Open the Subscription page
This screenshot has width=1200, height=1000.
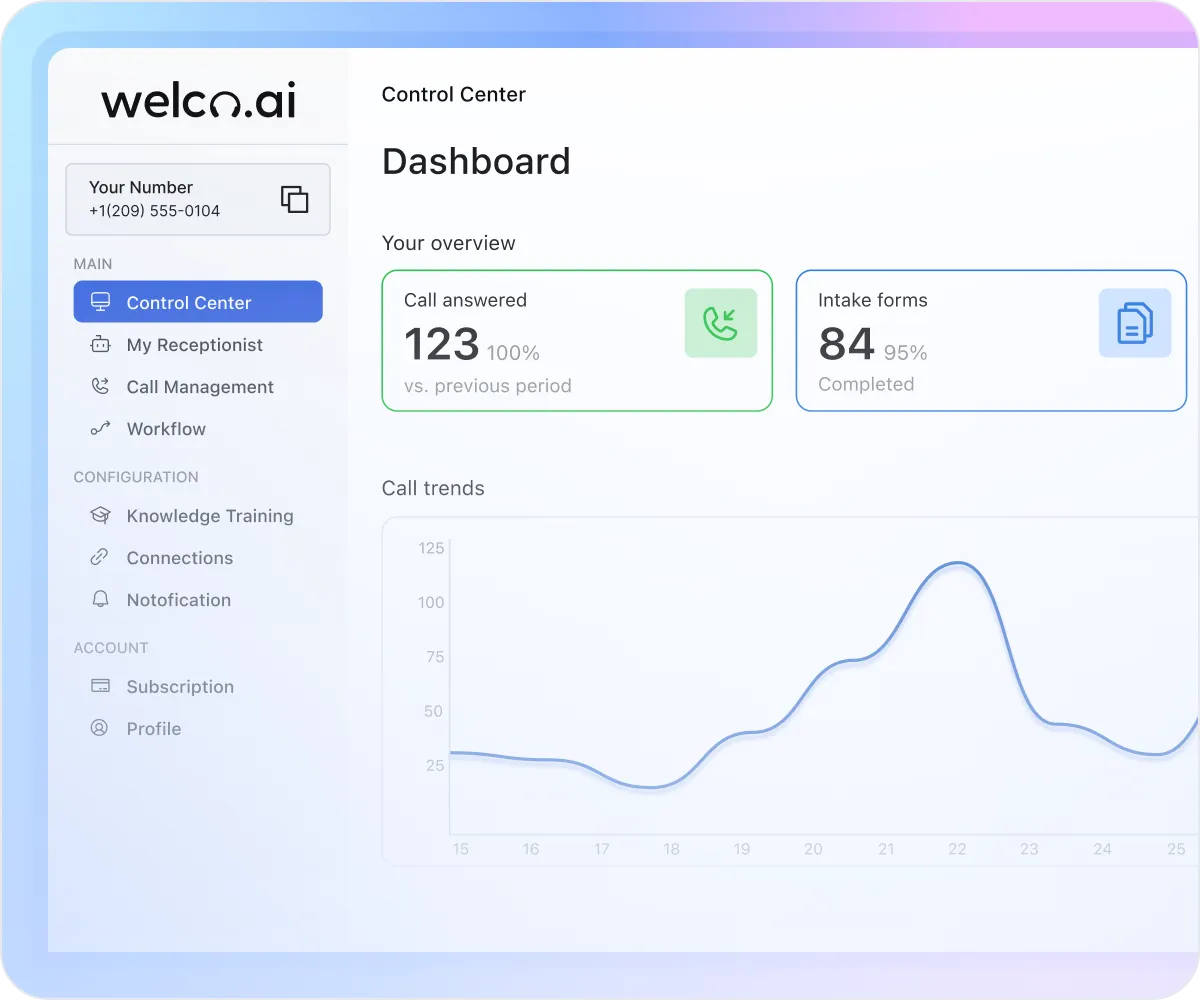tap(181, 686)
